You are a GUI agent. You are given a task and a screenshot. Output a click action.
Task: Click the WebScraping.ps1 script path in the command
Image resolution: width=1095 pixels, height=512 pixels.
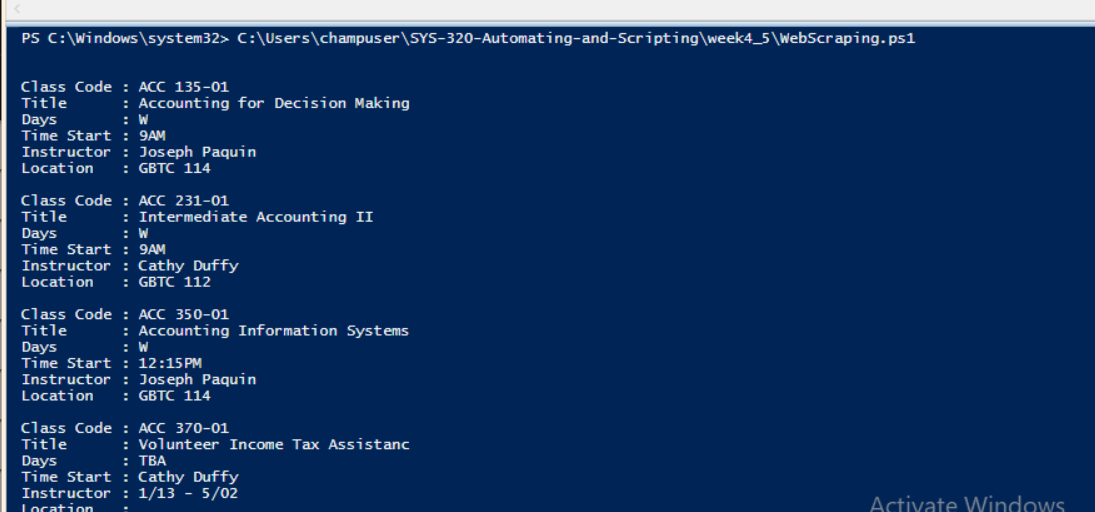[x=576, y=39]
